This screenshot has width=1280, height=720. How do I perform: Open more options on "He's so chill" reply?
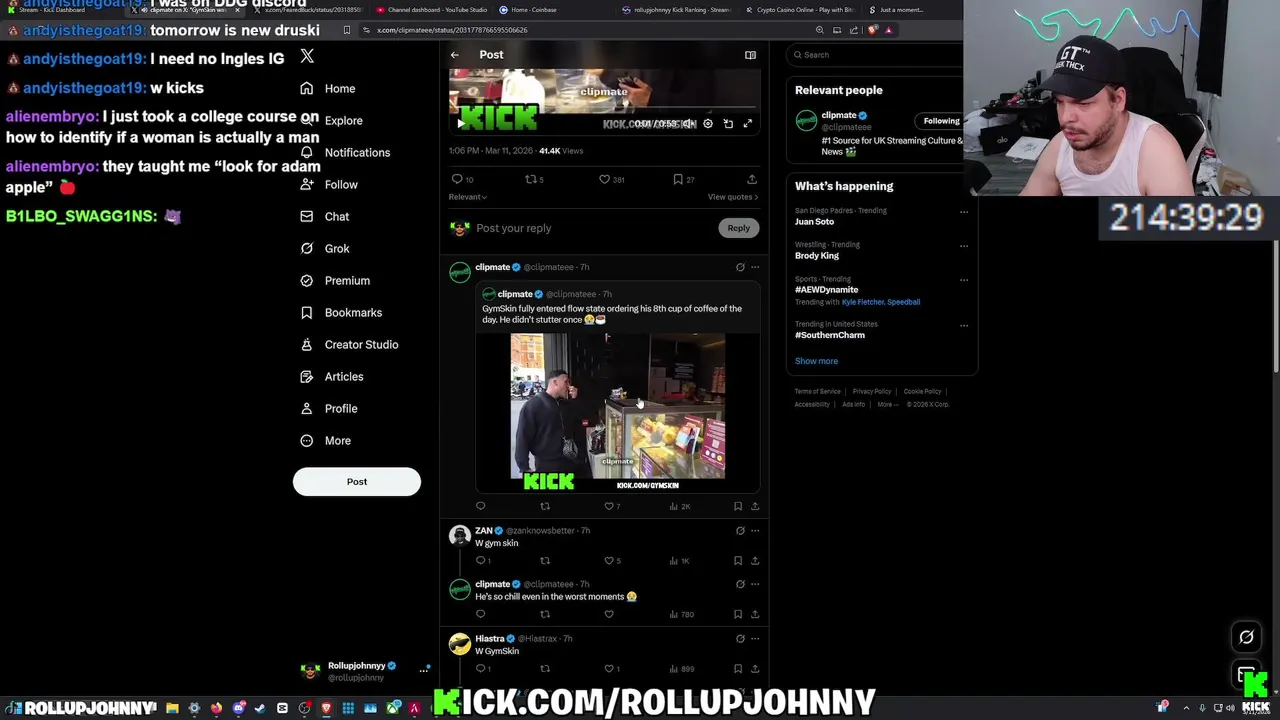755,584
